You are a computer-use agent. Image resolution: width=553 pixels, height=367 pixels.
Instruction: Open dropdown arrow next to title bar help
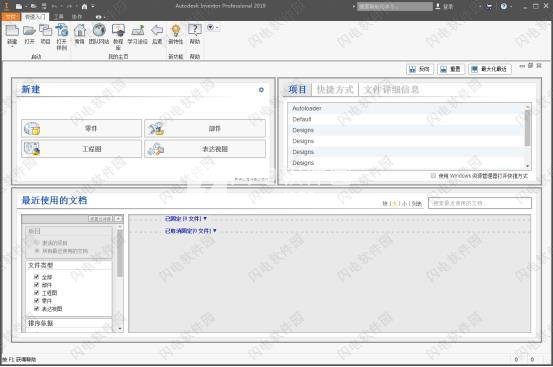click(x=511, y=6)
